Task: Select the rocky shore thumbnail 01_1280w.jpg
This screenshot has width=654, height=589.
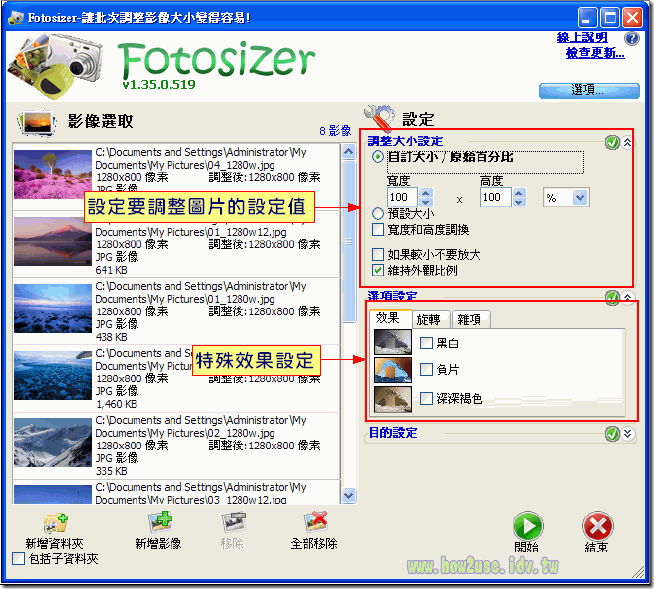Action: pos(53,308)
